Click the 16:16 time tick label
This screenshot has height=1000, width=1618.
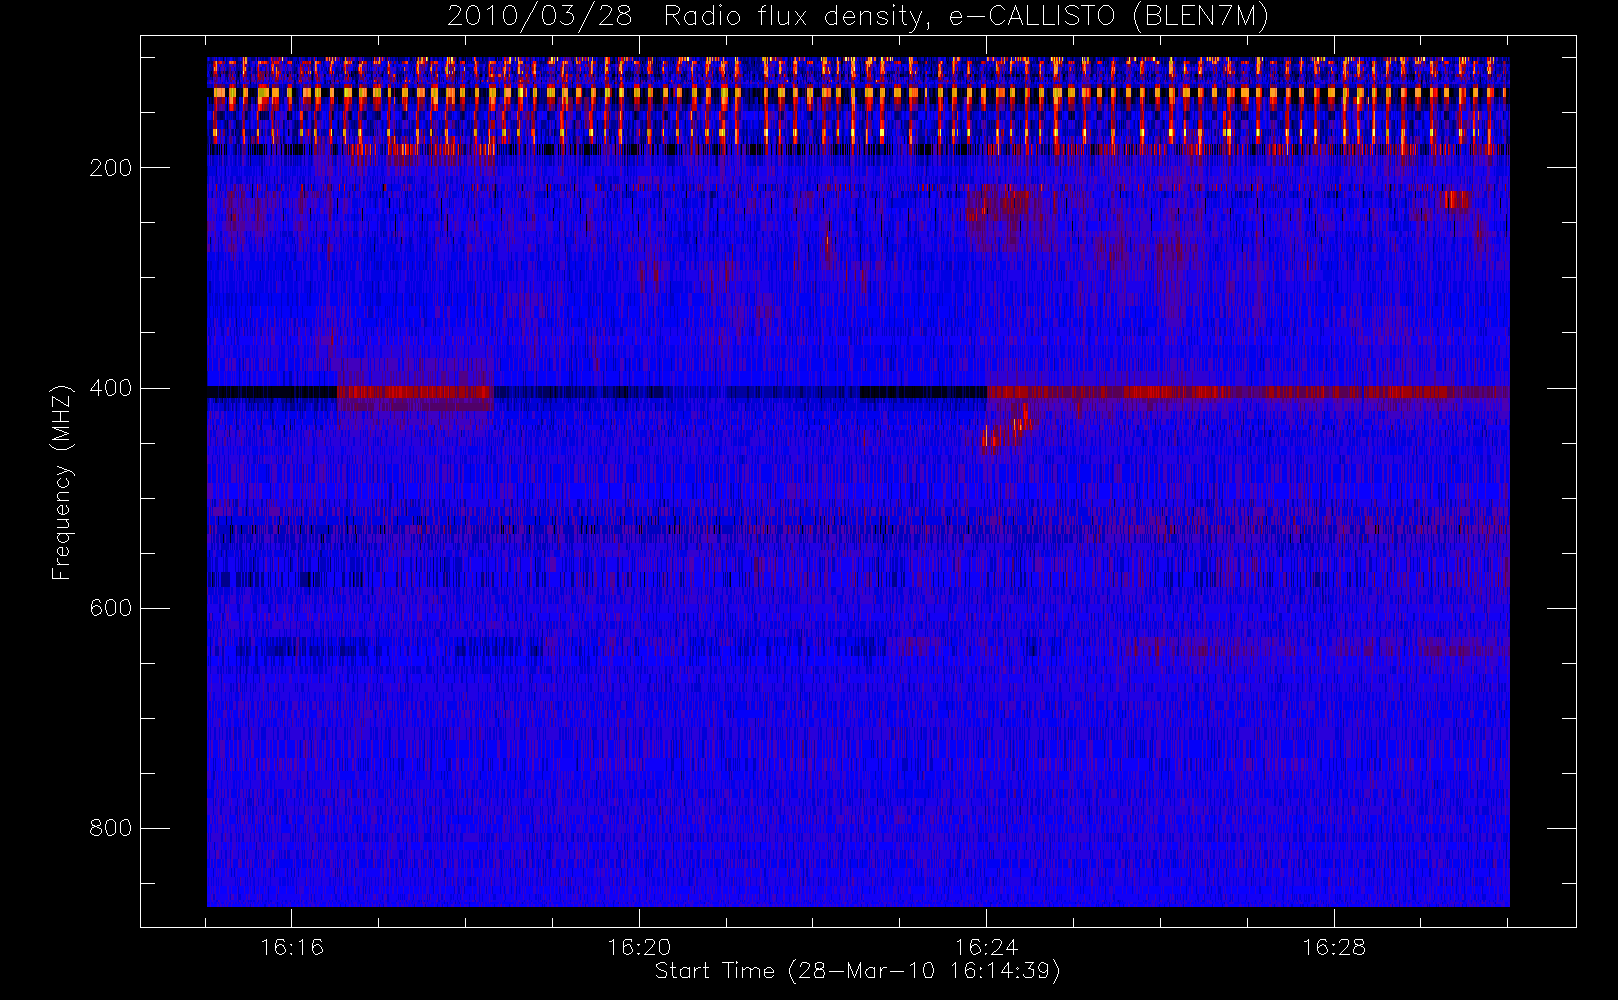pyautogui.click(x=292, y=947)
